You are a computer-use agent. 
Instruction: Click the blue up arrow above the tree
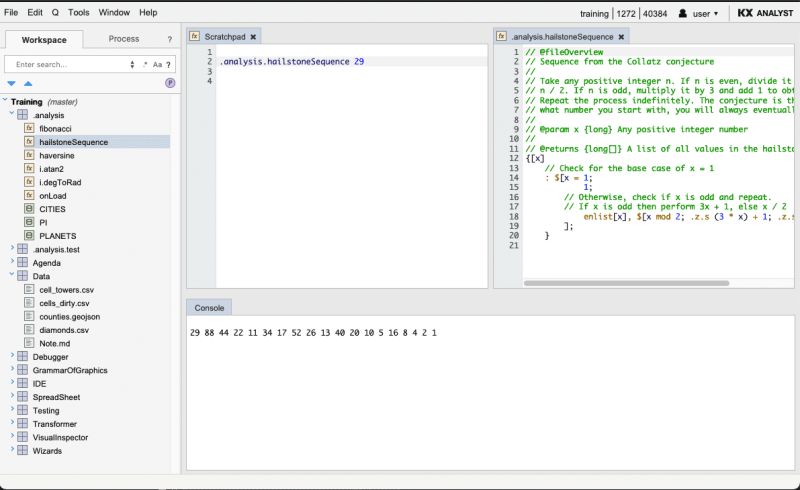click(x=28, y=83)
